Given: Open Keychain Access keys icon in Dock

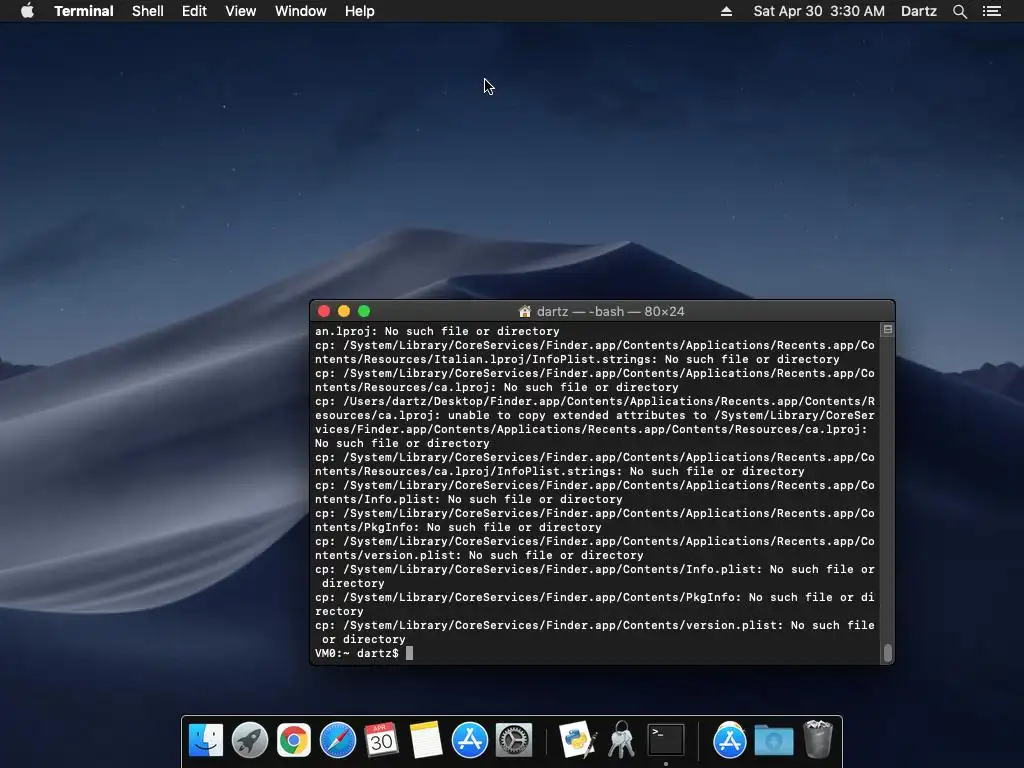Looking at the screenshot, I should pos(621,740).
